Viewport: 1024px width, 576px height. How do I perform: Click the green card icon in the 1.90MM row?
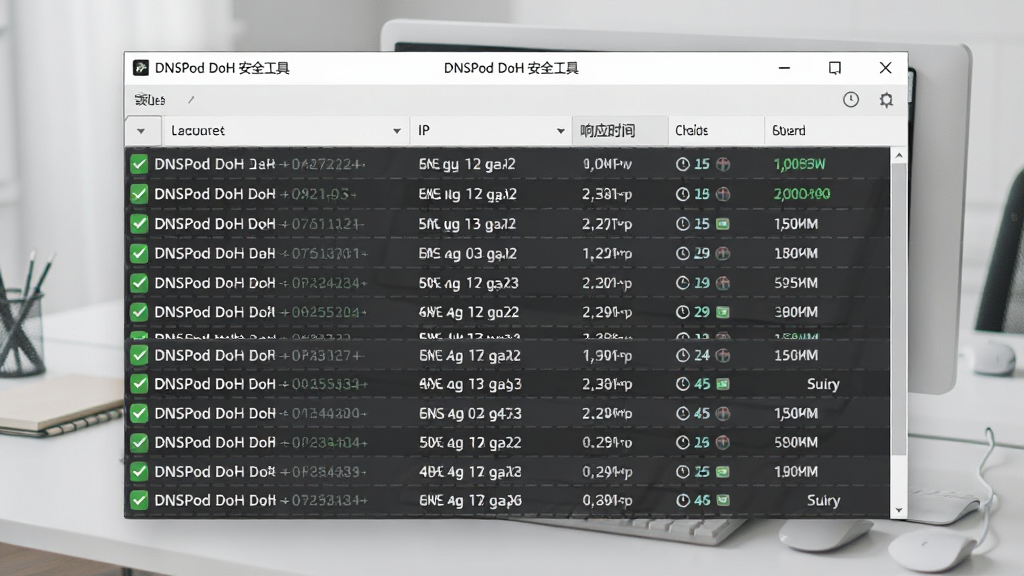(723, 472)
